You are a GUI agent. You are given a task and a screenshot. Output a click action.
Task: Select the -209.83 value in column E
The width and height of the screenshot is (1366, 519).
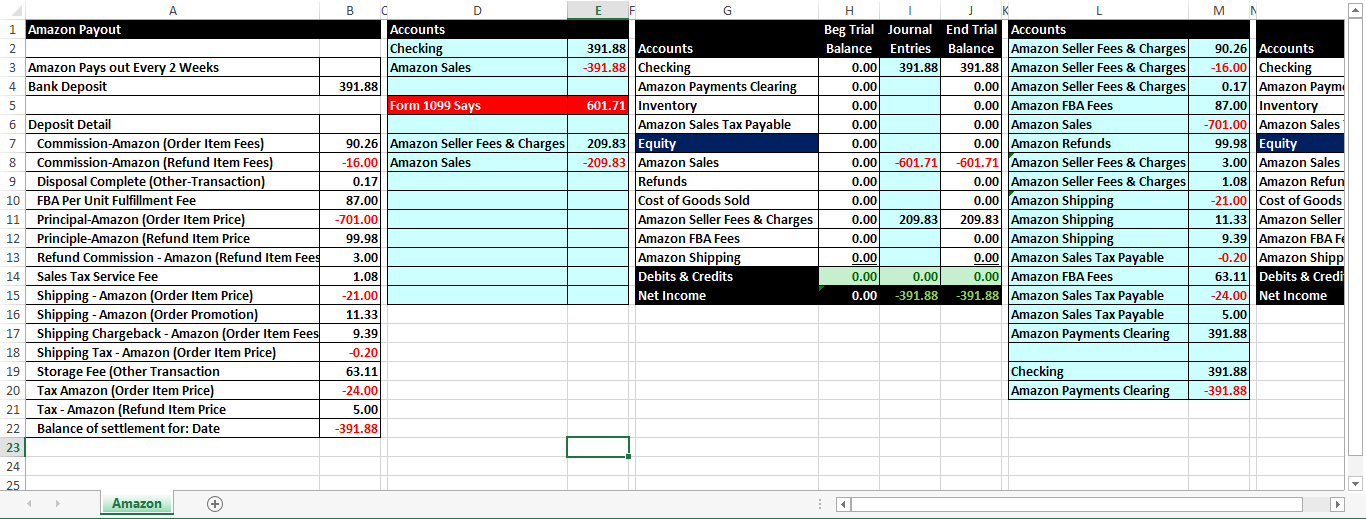point(597,162)
